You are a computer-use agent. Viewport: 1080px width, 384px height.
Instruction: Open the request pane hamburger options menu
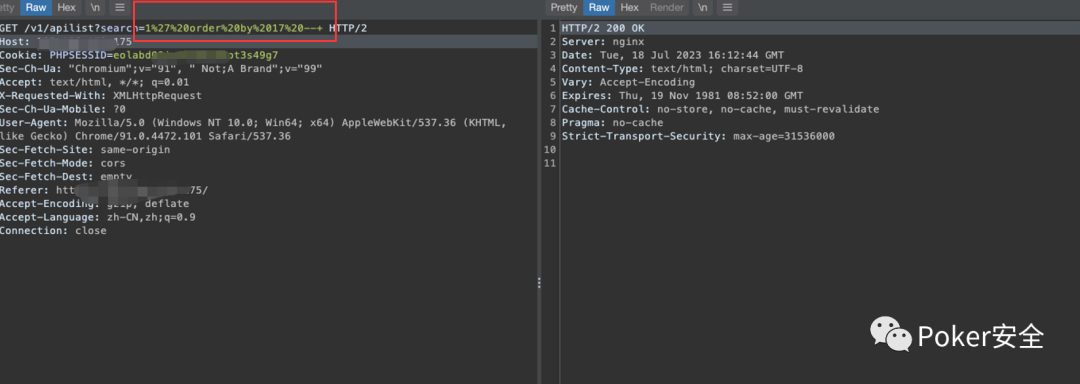[120, 8]
